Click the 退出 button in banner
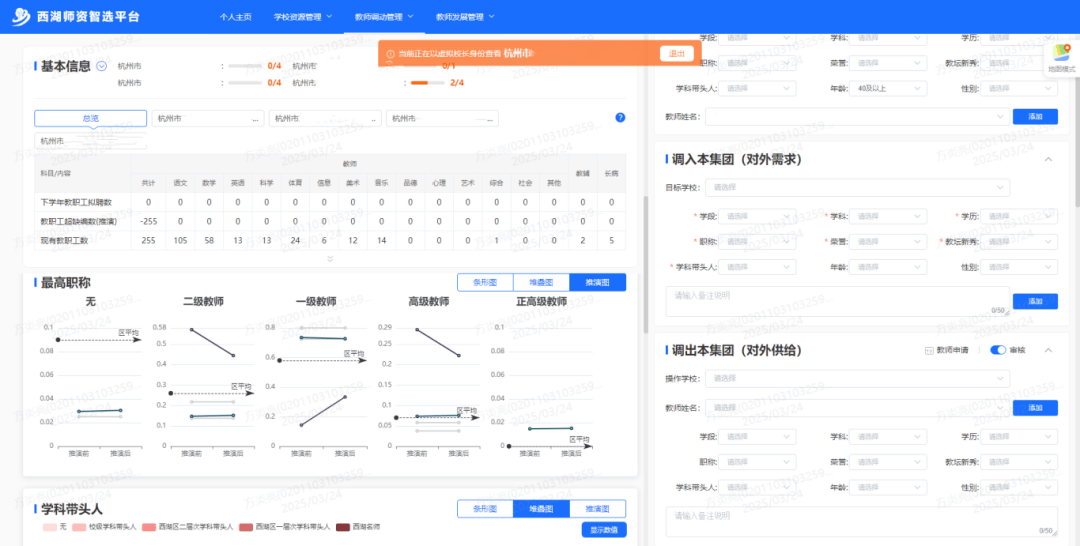 676,53
